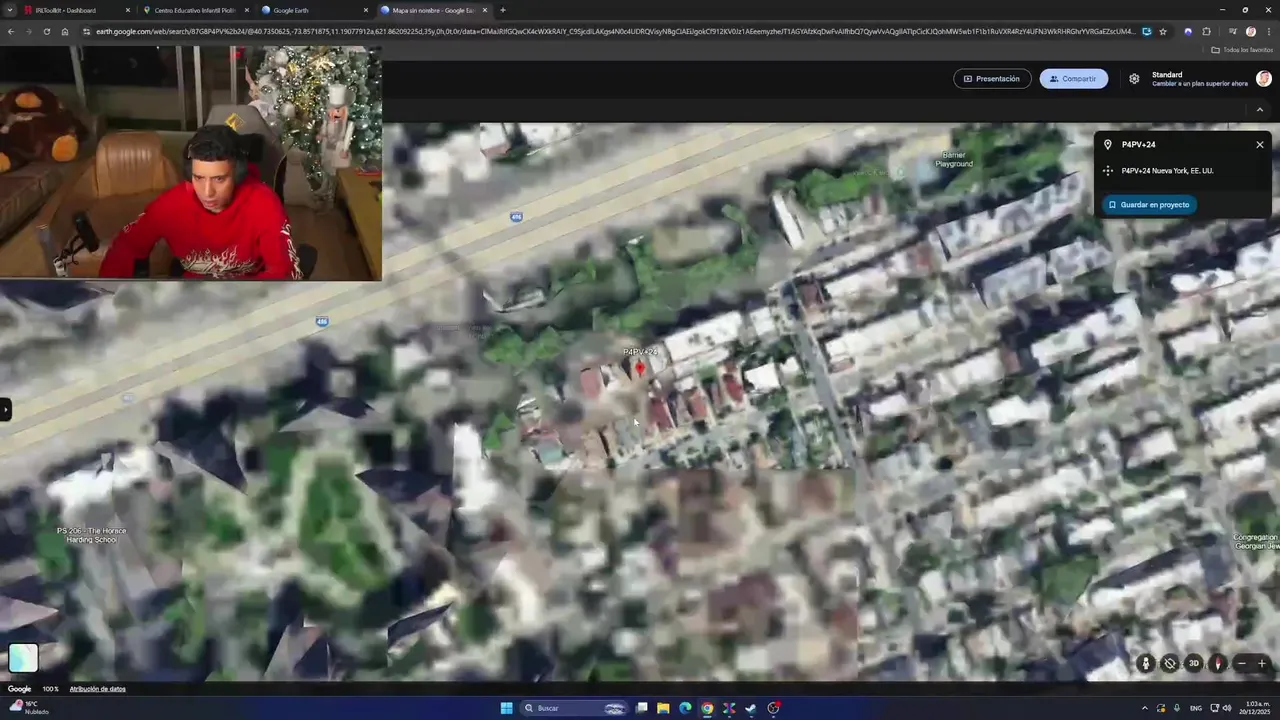Viewport: 1280px width, 720px height.
Task: Click the location pin icon in info card
Action: (1108, 145)
